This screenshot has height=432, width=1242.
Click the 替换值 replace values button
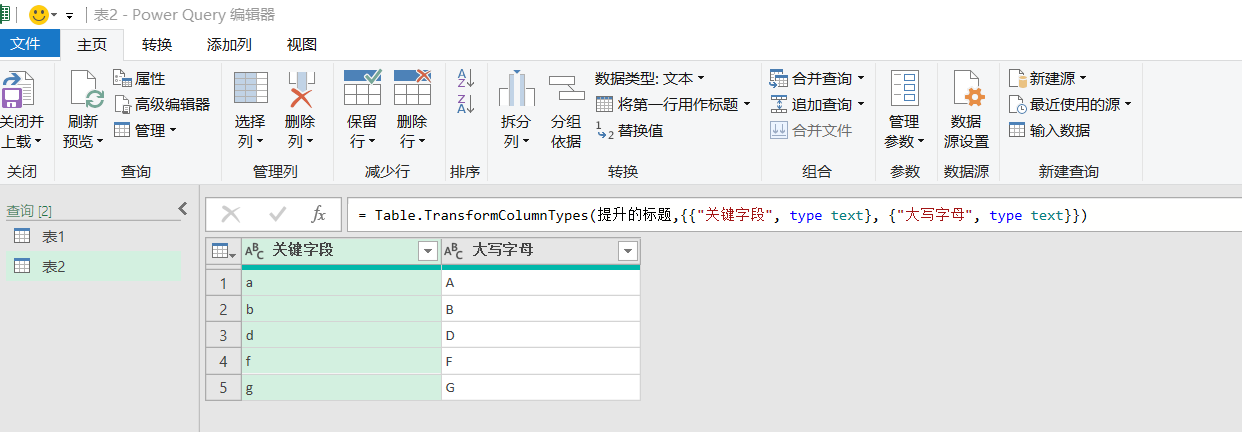(629, 130)
